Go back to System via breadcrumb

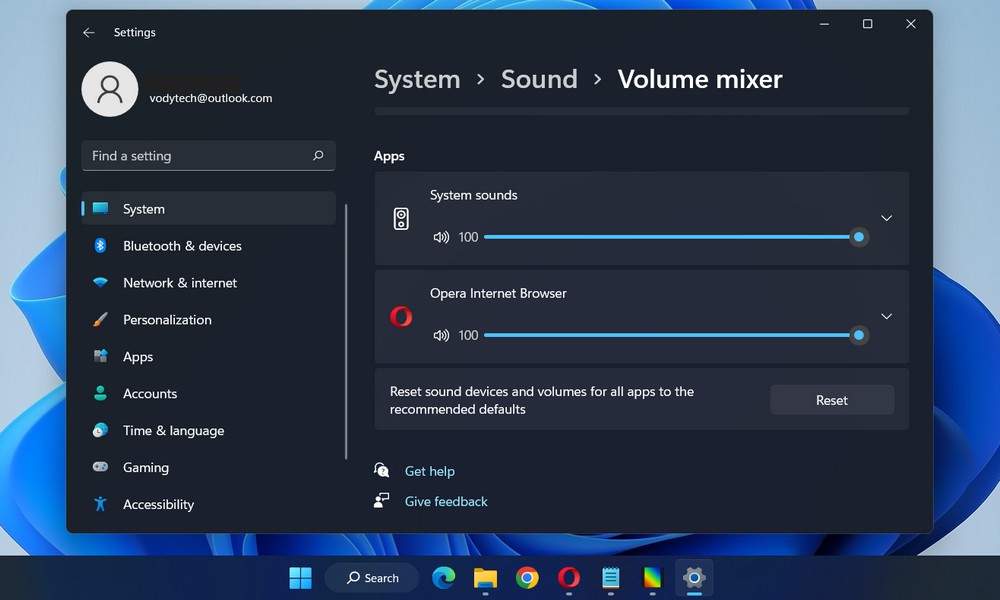(417, 79)
